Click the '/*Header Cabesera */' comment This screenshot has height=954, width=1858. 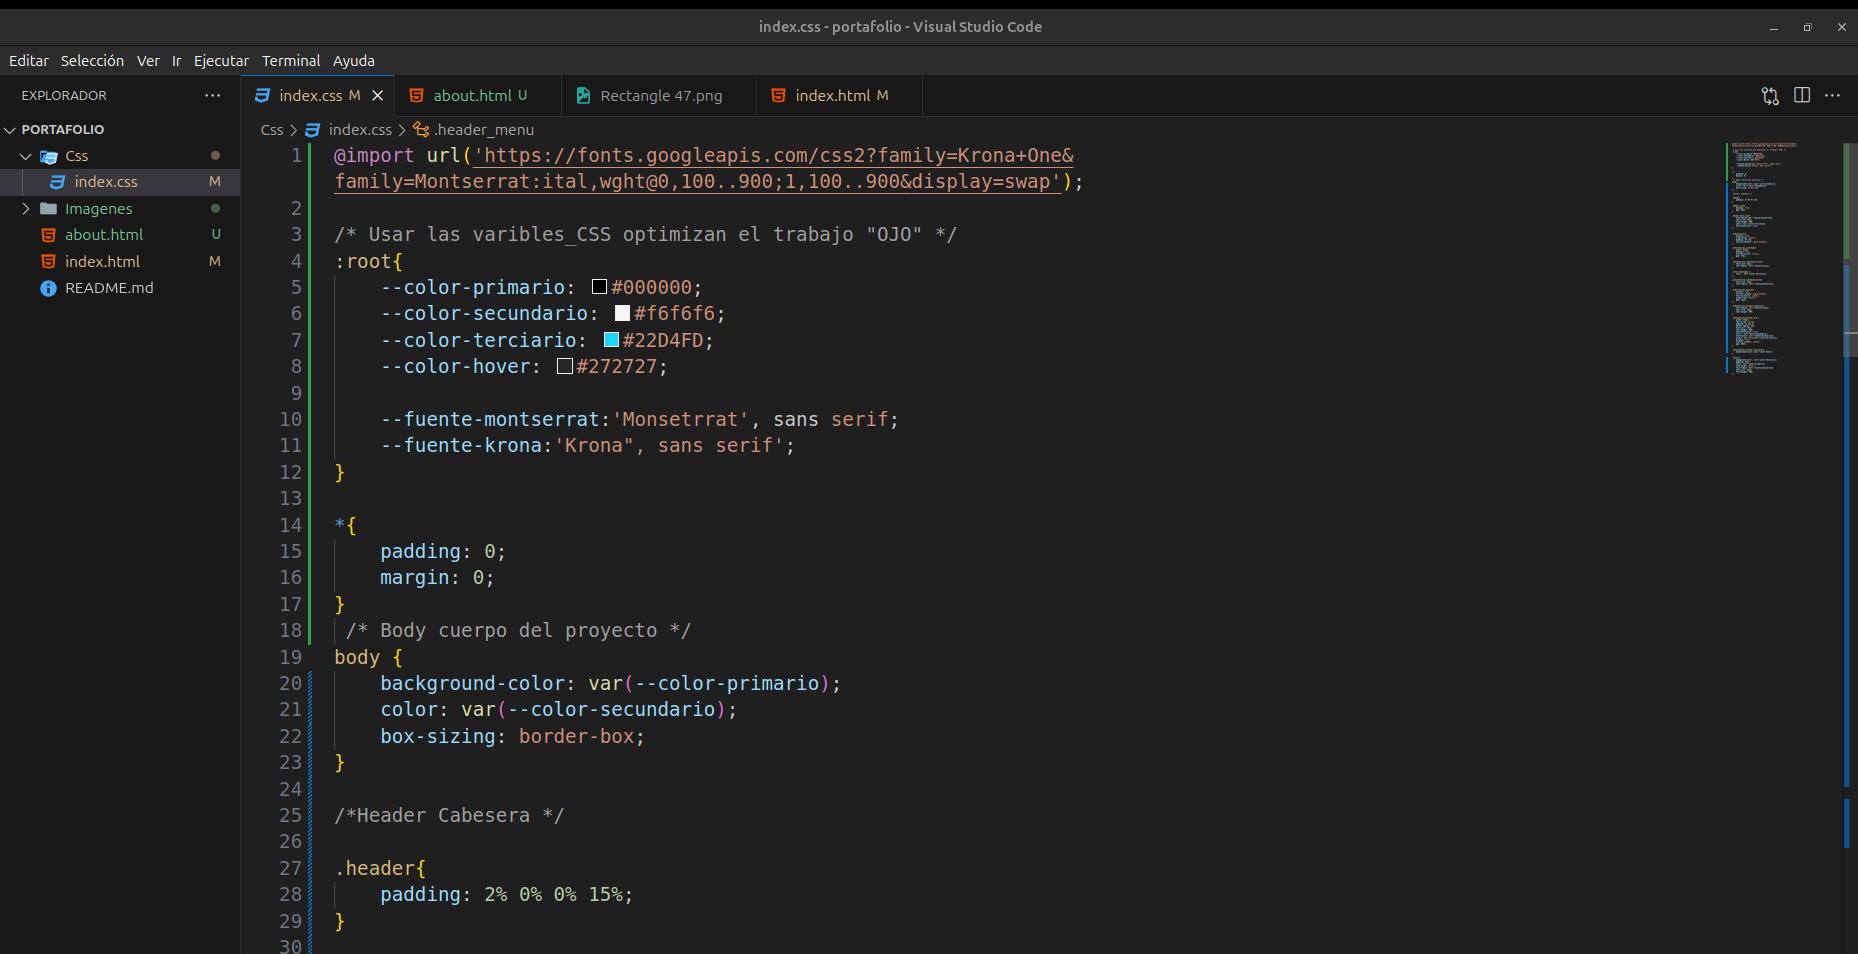pyautogui.click(x=449, y=815)
